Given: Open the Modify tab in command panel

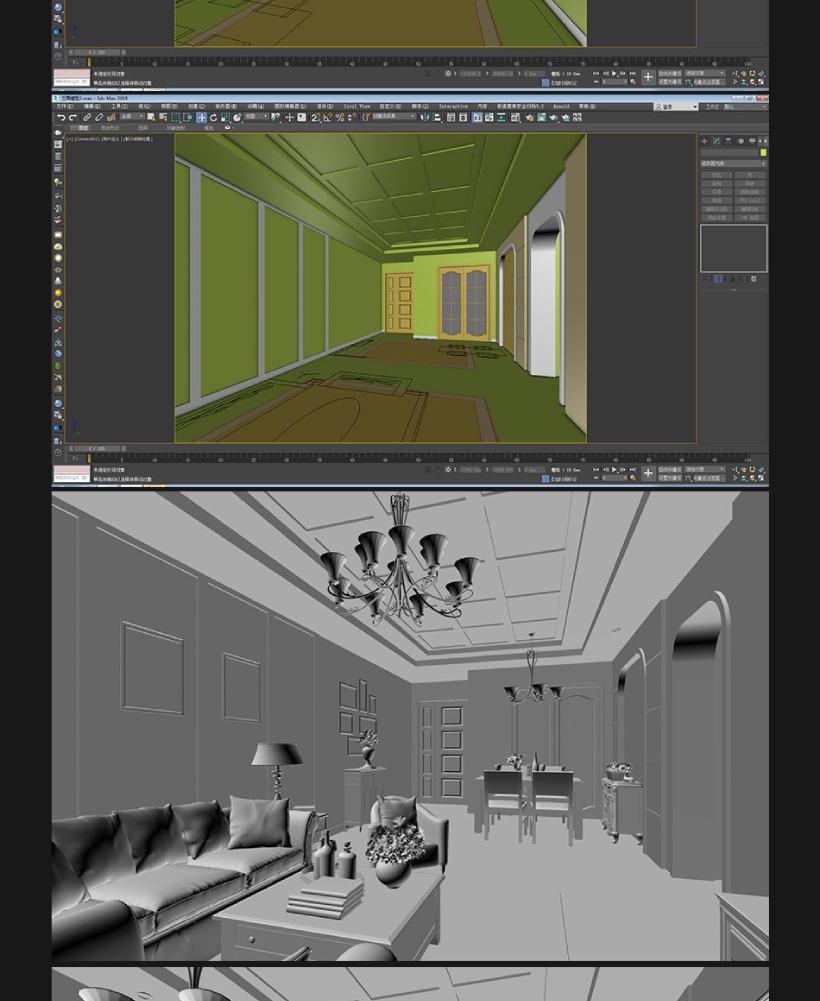Looking at the screenshot, I should [716, 141].
